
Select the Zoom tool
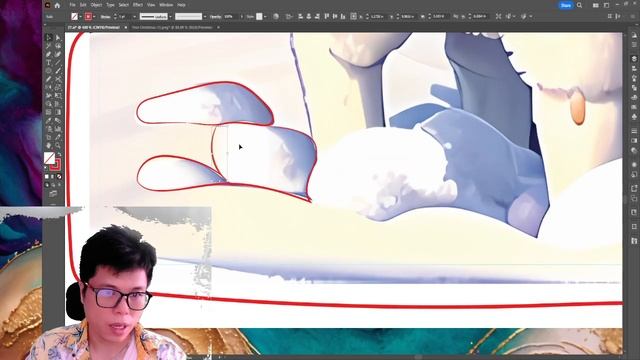tap(58, 145)
